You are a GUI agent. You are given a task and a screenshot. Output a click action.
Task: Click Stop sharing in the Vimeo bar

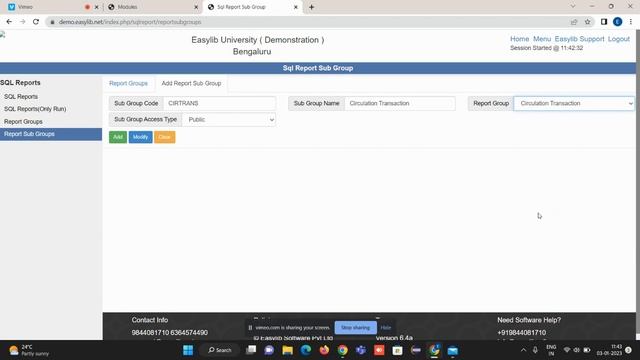click(355, 327)
